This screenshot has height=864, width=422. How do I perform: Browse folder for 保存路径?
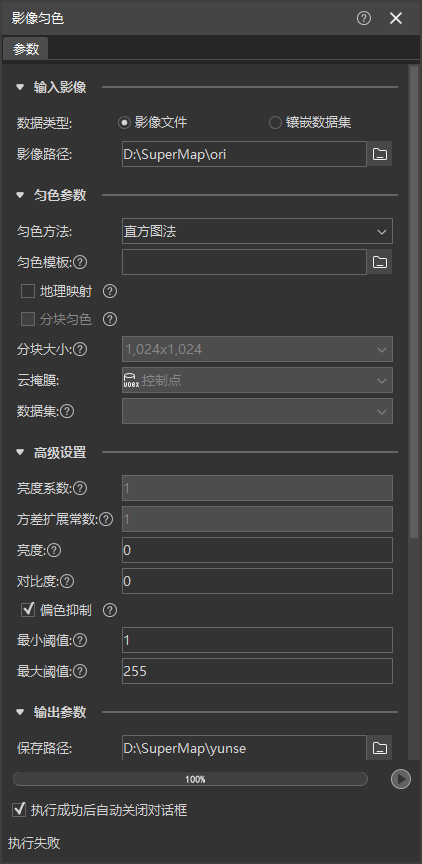tap(380, 748)
